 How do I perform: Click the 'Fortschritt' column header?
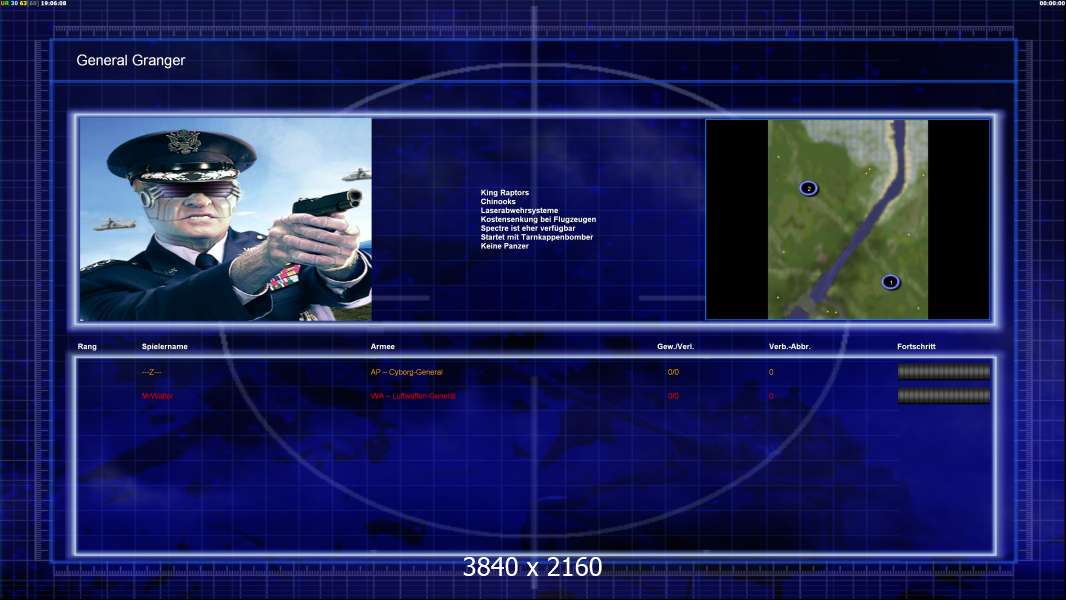[916, 347]
